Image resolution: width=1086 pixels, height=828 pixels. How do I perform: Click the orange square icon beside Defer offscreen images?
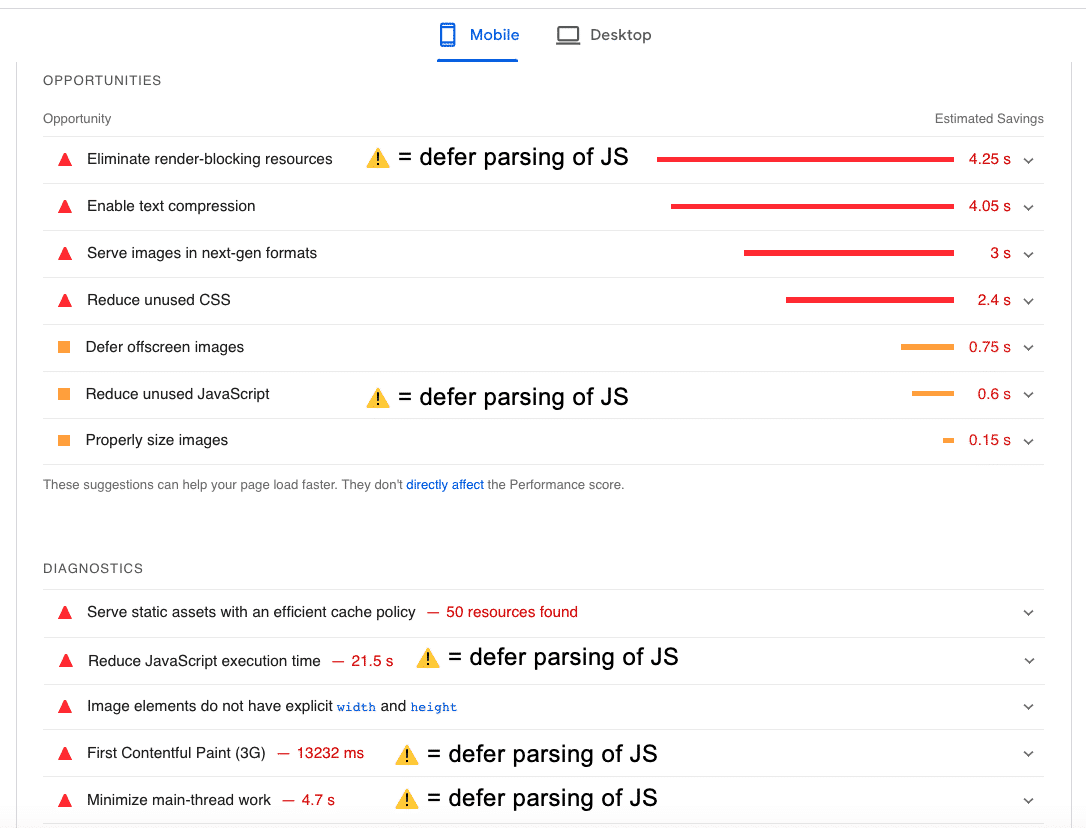point(64,347)
